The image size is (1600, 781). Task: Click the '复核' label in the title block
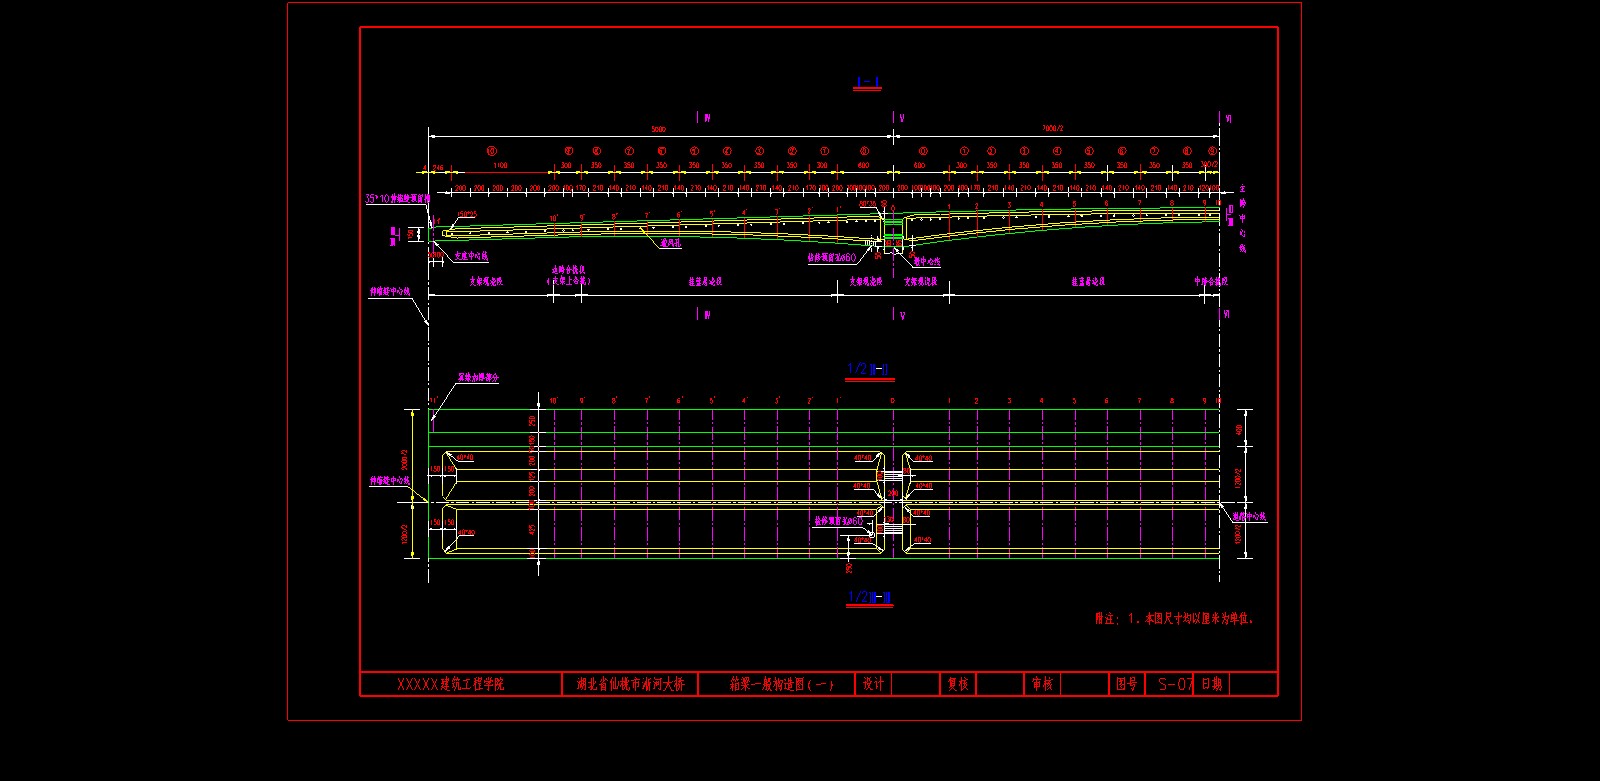[x=958, y=684]
